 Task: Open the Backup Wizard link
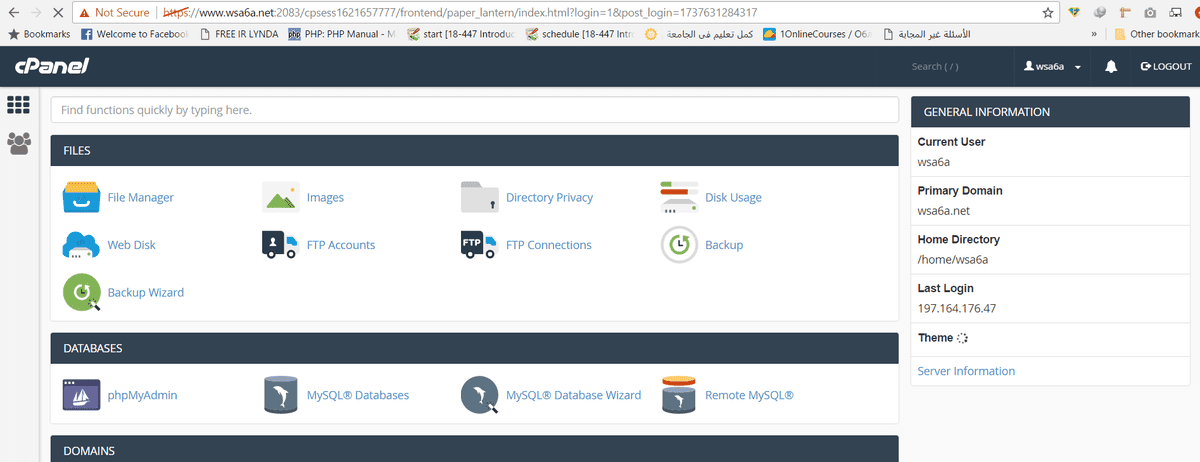coord(146,292)
